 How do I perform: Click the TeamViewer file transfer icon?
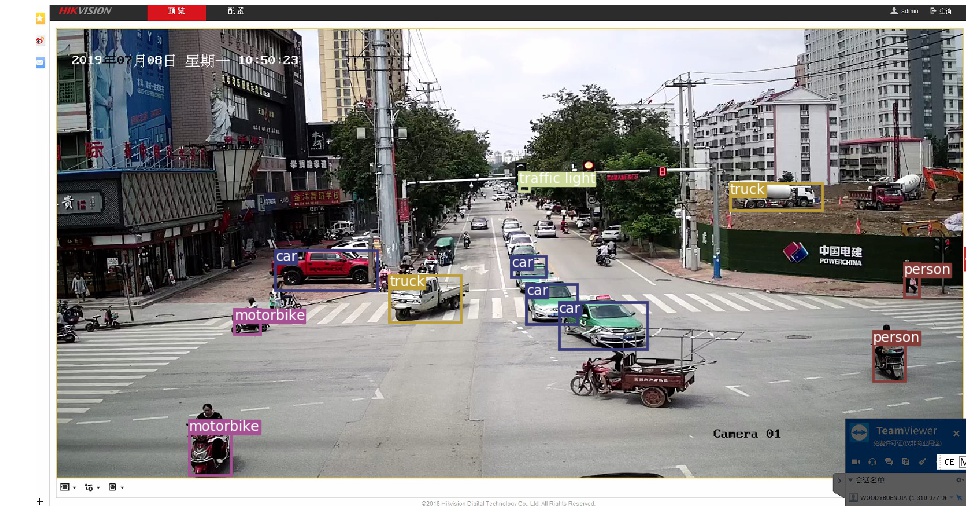pos(904,462)
